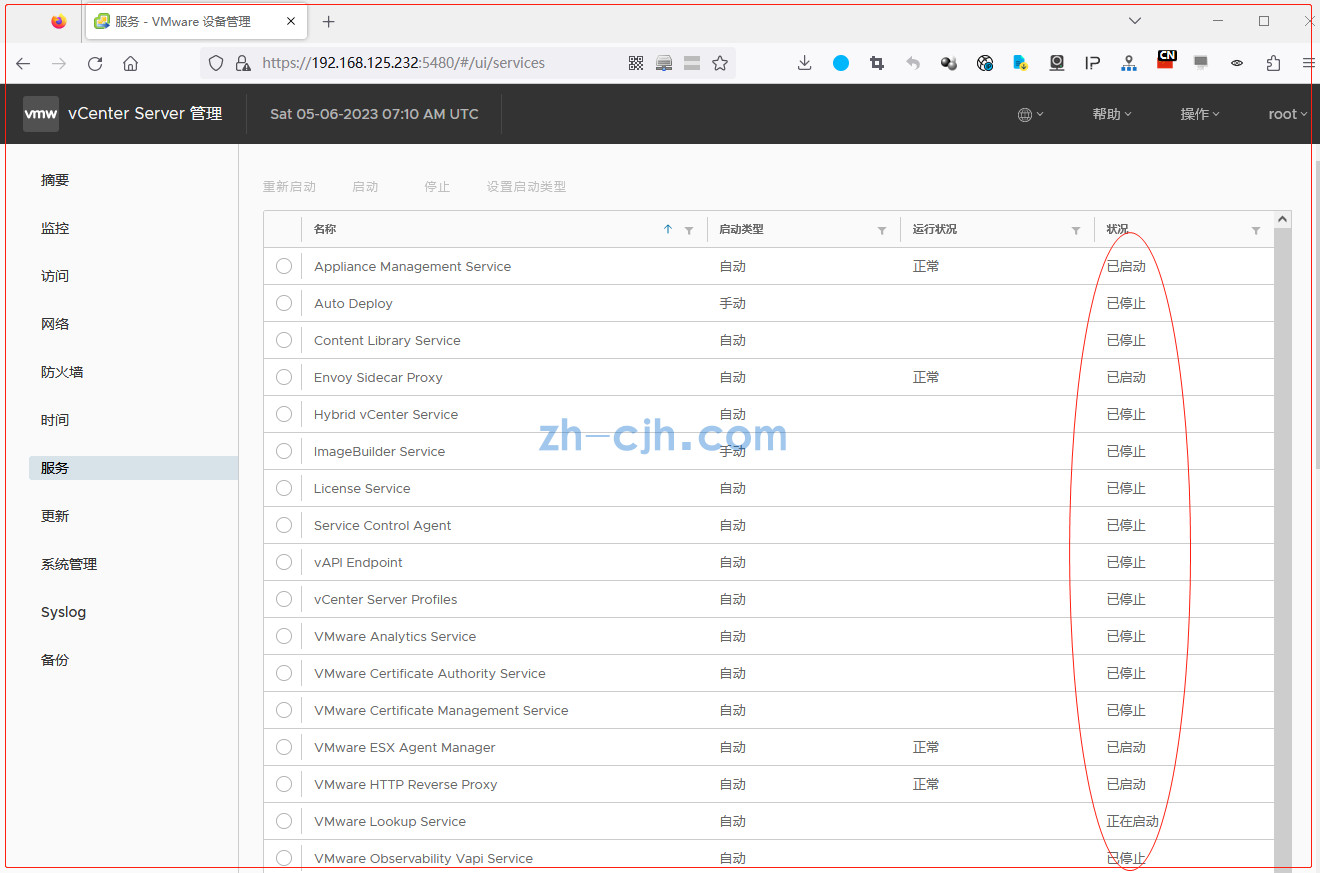Click the QR code icon in address bar
Image resolution: width=1320 pixels, height=873 pixels.
pos(636,63)
